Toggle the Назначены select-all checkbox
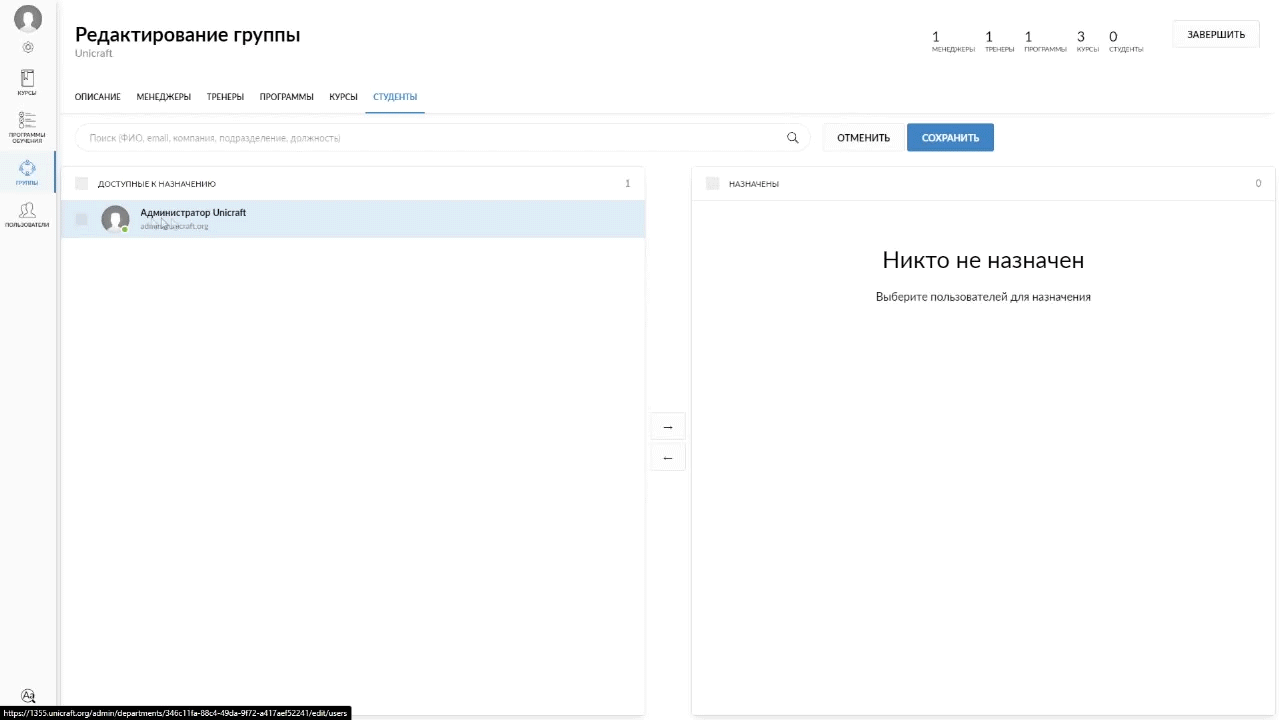This screenshot has width=1280, height=720. tap(712, 184)
